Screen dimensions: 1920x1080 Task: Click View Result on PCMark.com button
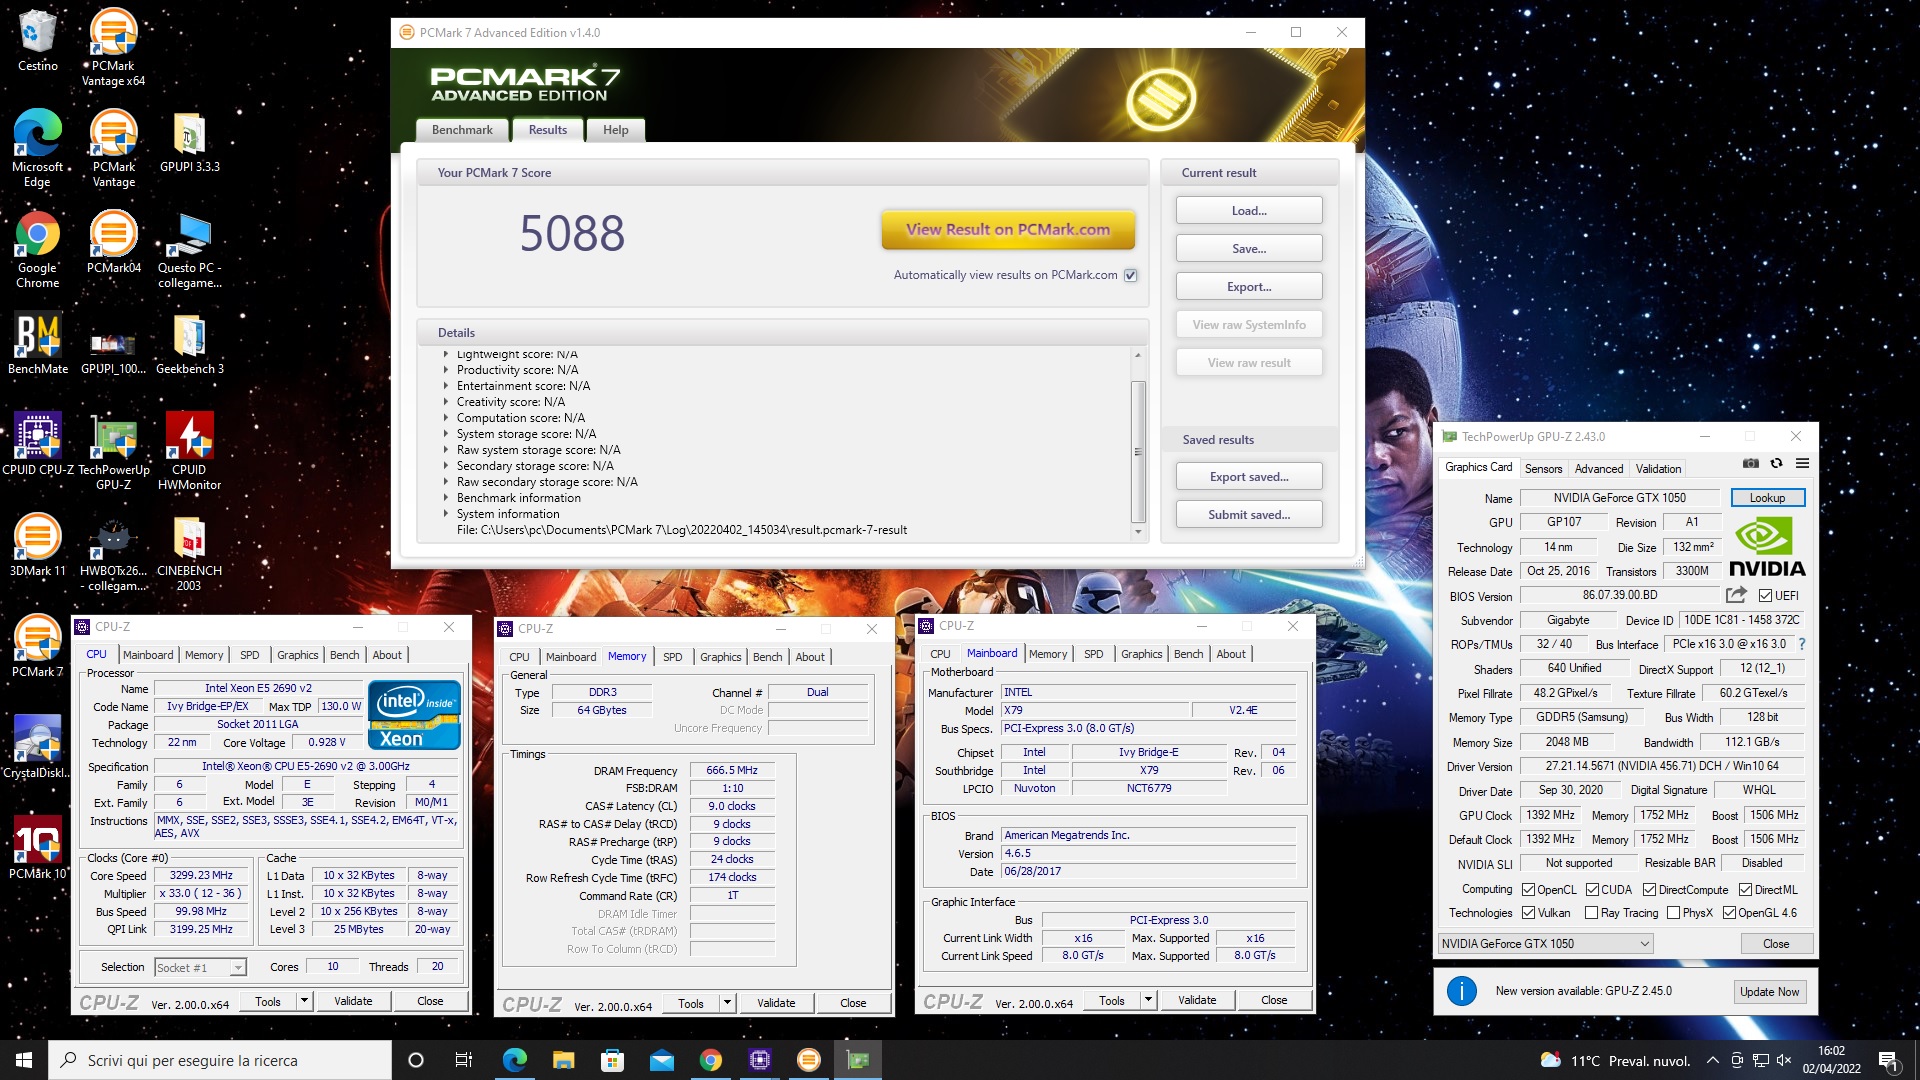(x=1008, y=229)
